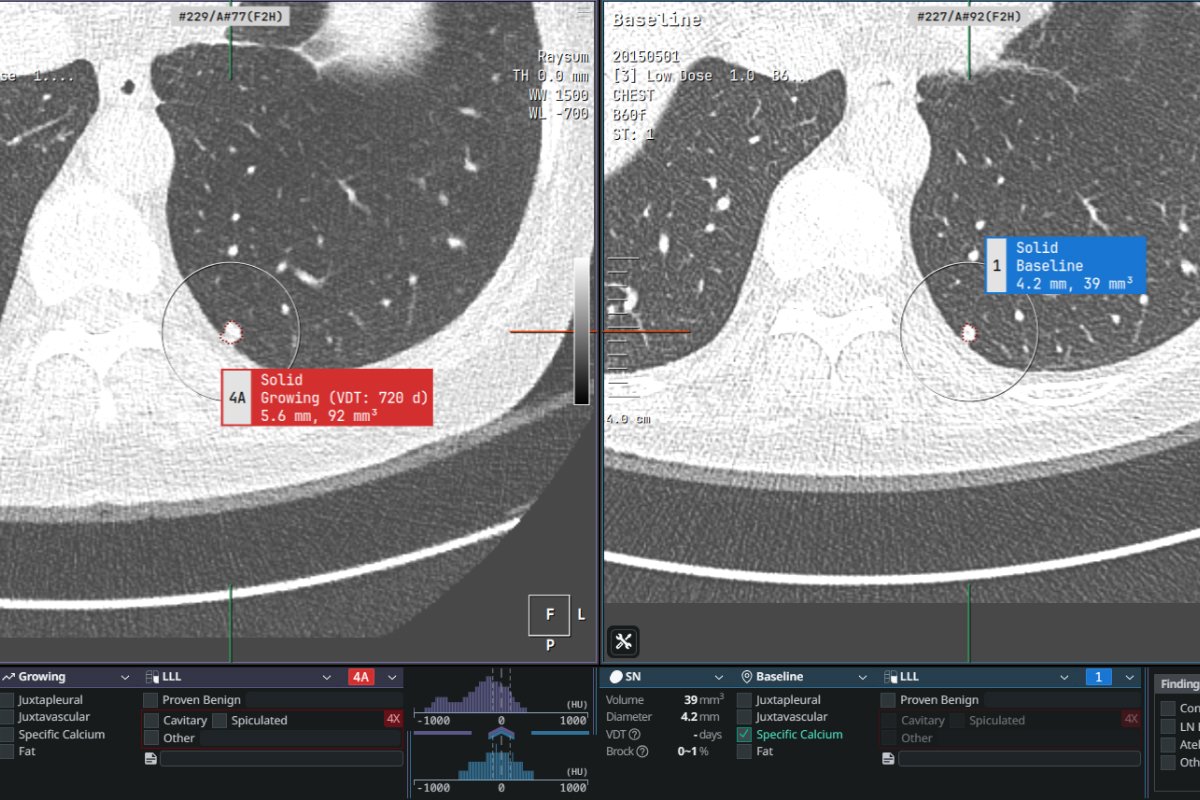Click the purple upper HU histogram
The height and width of the screenshot is (800, 1200).
(501, 694)
